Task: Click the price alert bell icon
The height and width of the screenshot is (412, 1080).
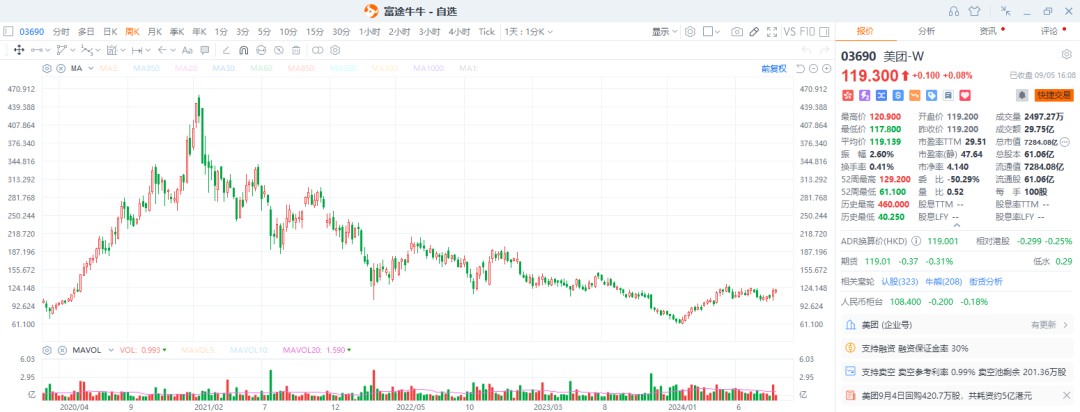Action: 1021,95
